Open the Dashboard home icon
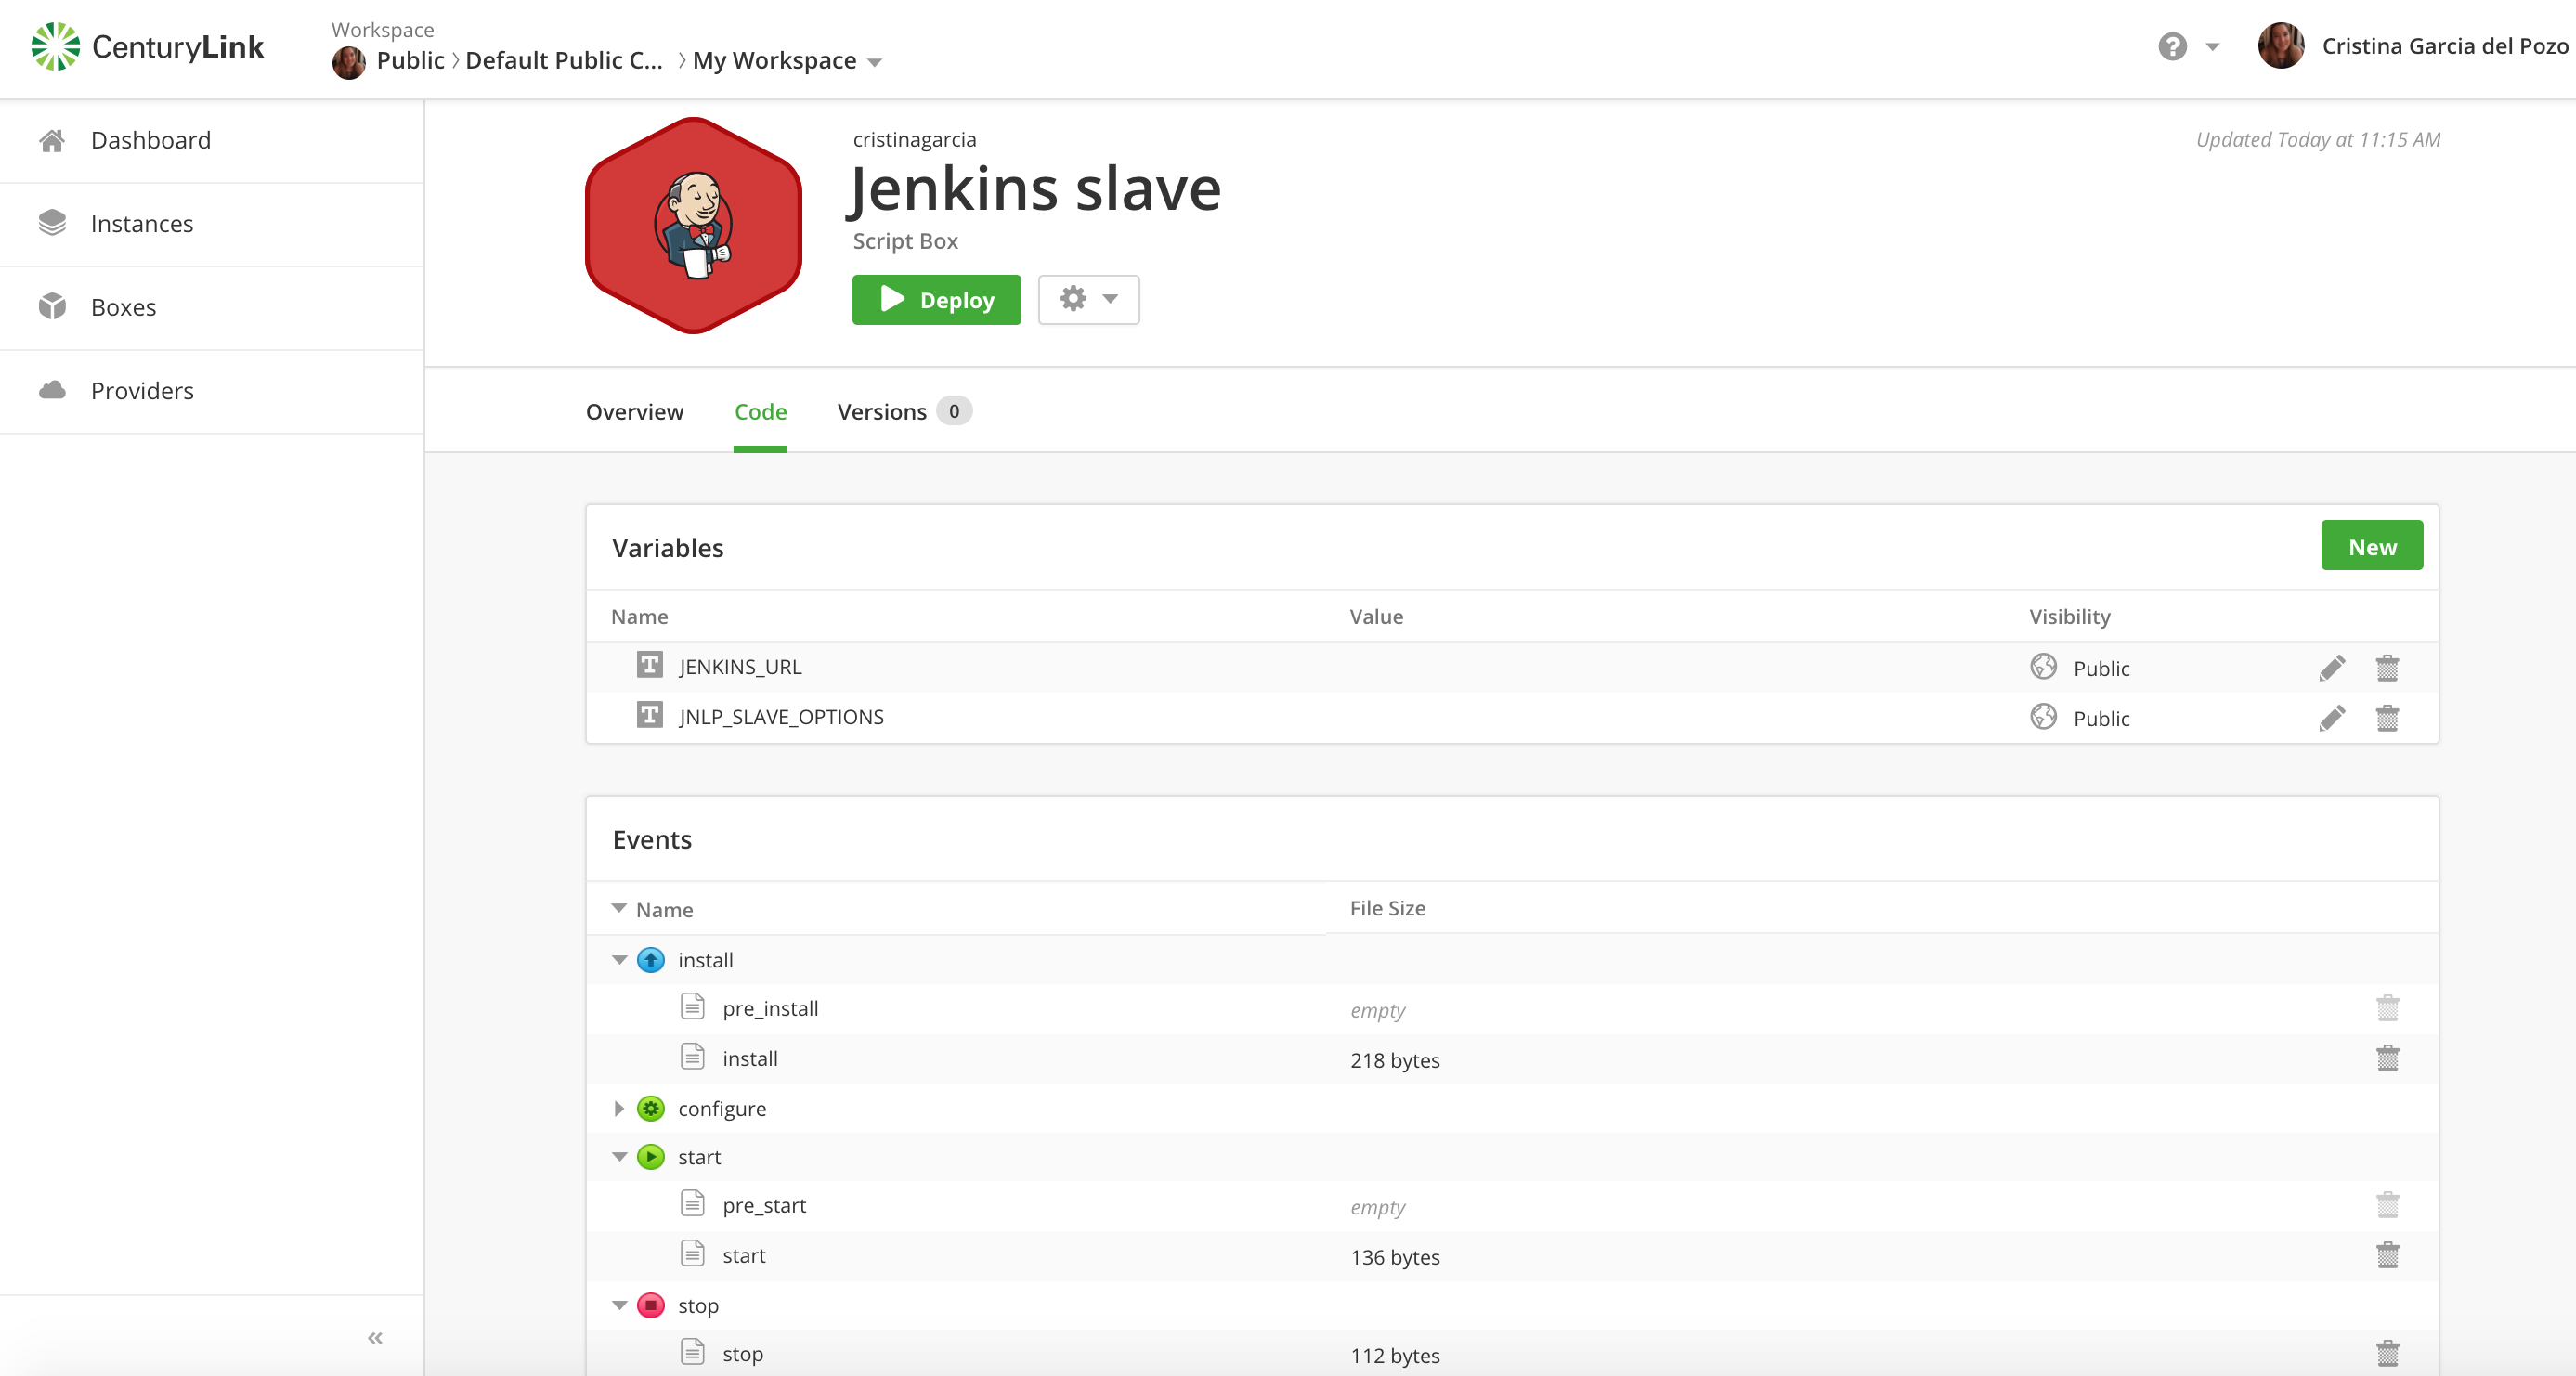Screen dimensions: 2576x1376 coord(52,141)
